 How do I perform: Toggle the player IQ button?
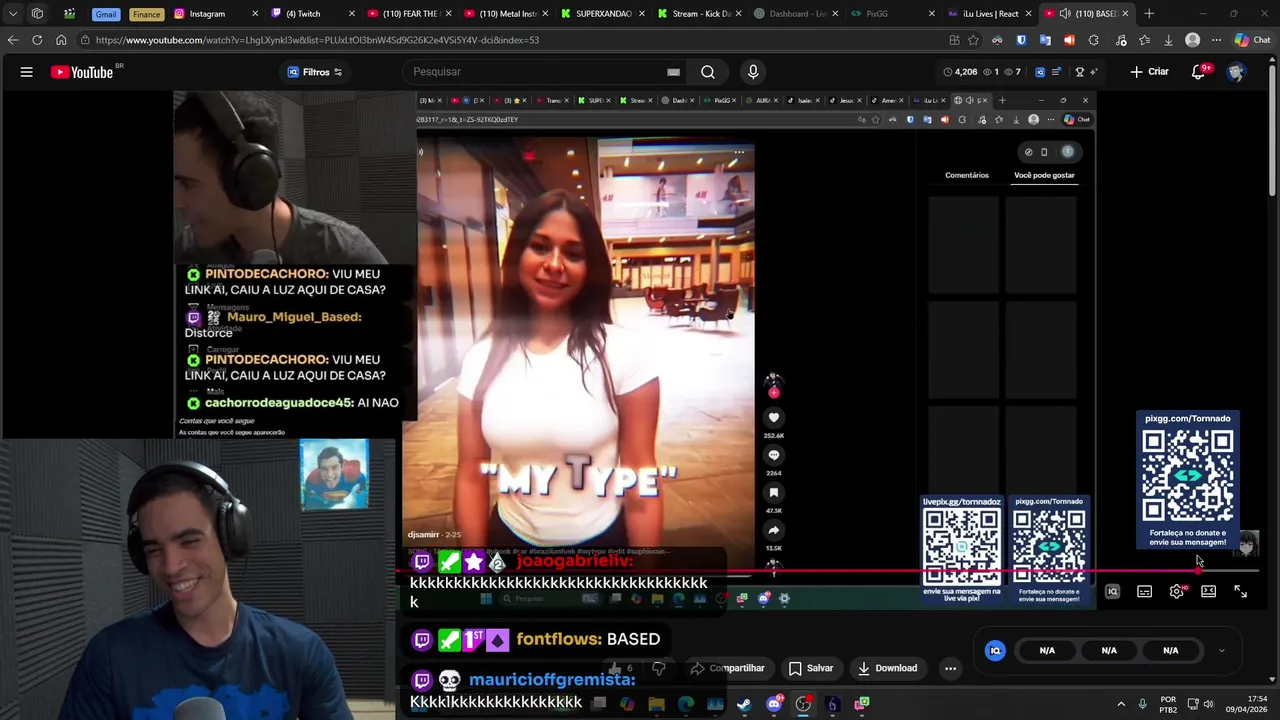point(1112,592)
